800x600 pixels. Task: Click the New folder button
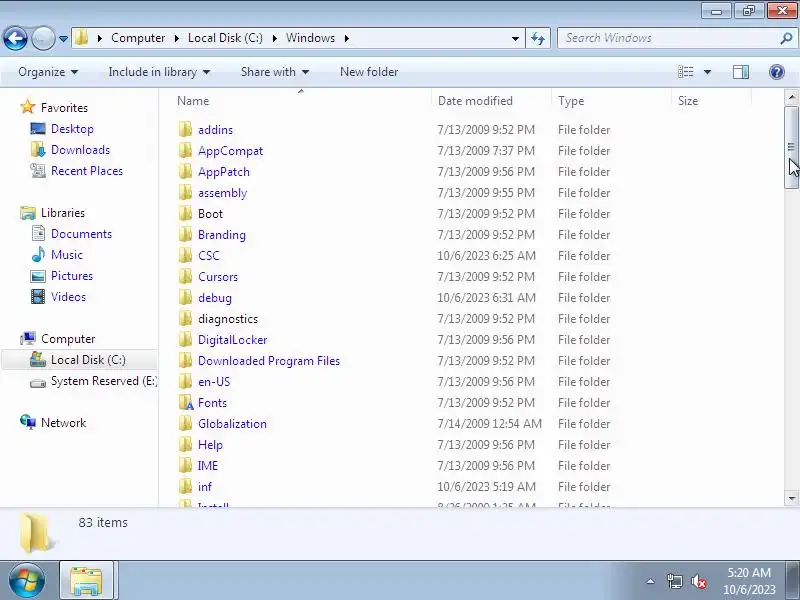369,72
